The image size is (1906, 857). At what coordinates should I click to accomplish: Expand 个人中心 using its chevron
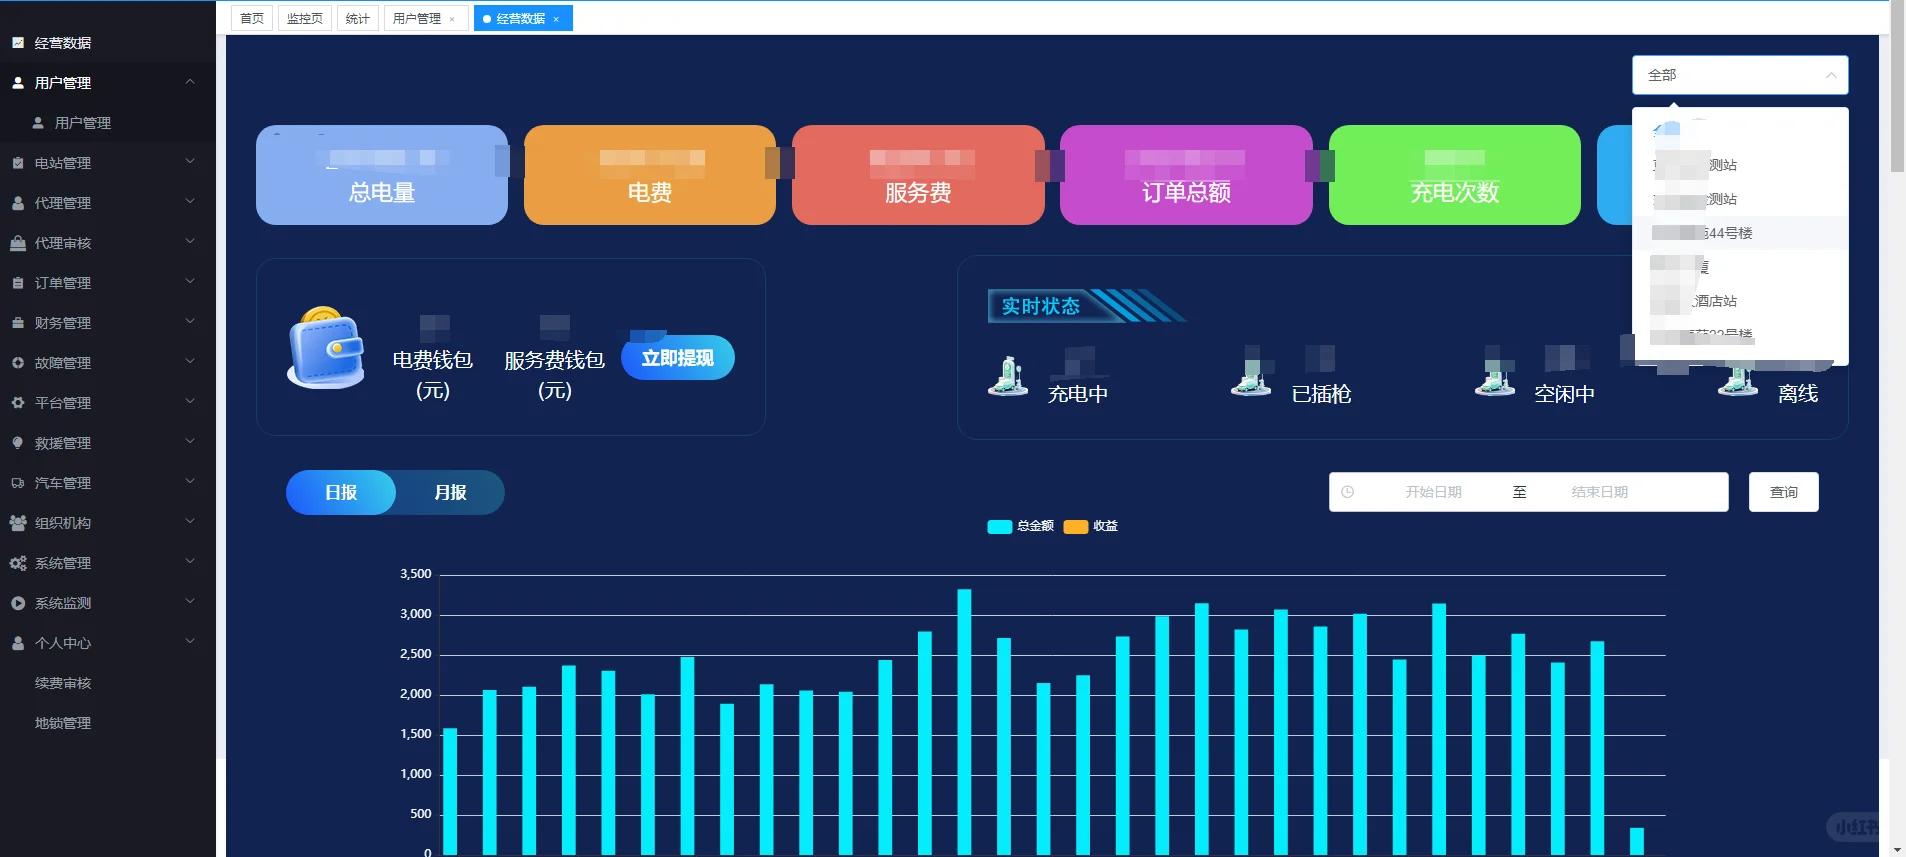click(190, 642)
